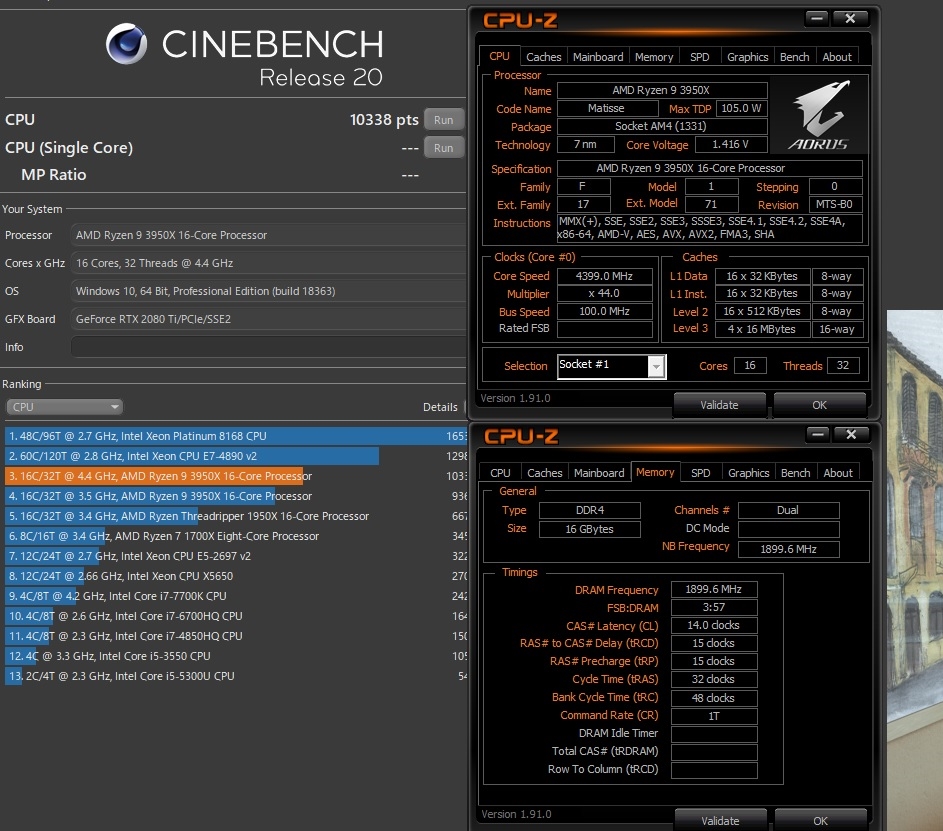Select Bench tab in bottom CPU-Z window
The width and height of the screenshot is (943, 831).
[x=795, y=473]
